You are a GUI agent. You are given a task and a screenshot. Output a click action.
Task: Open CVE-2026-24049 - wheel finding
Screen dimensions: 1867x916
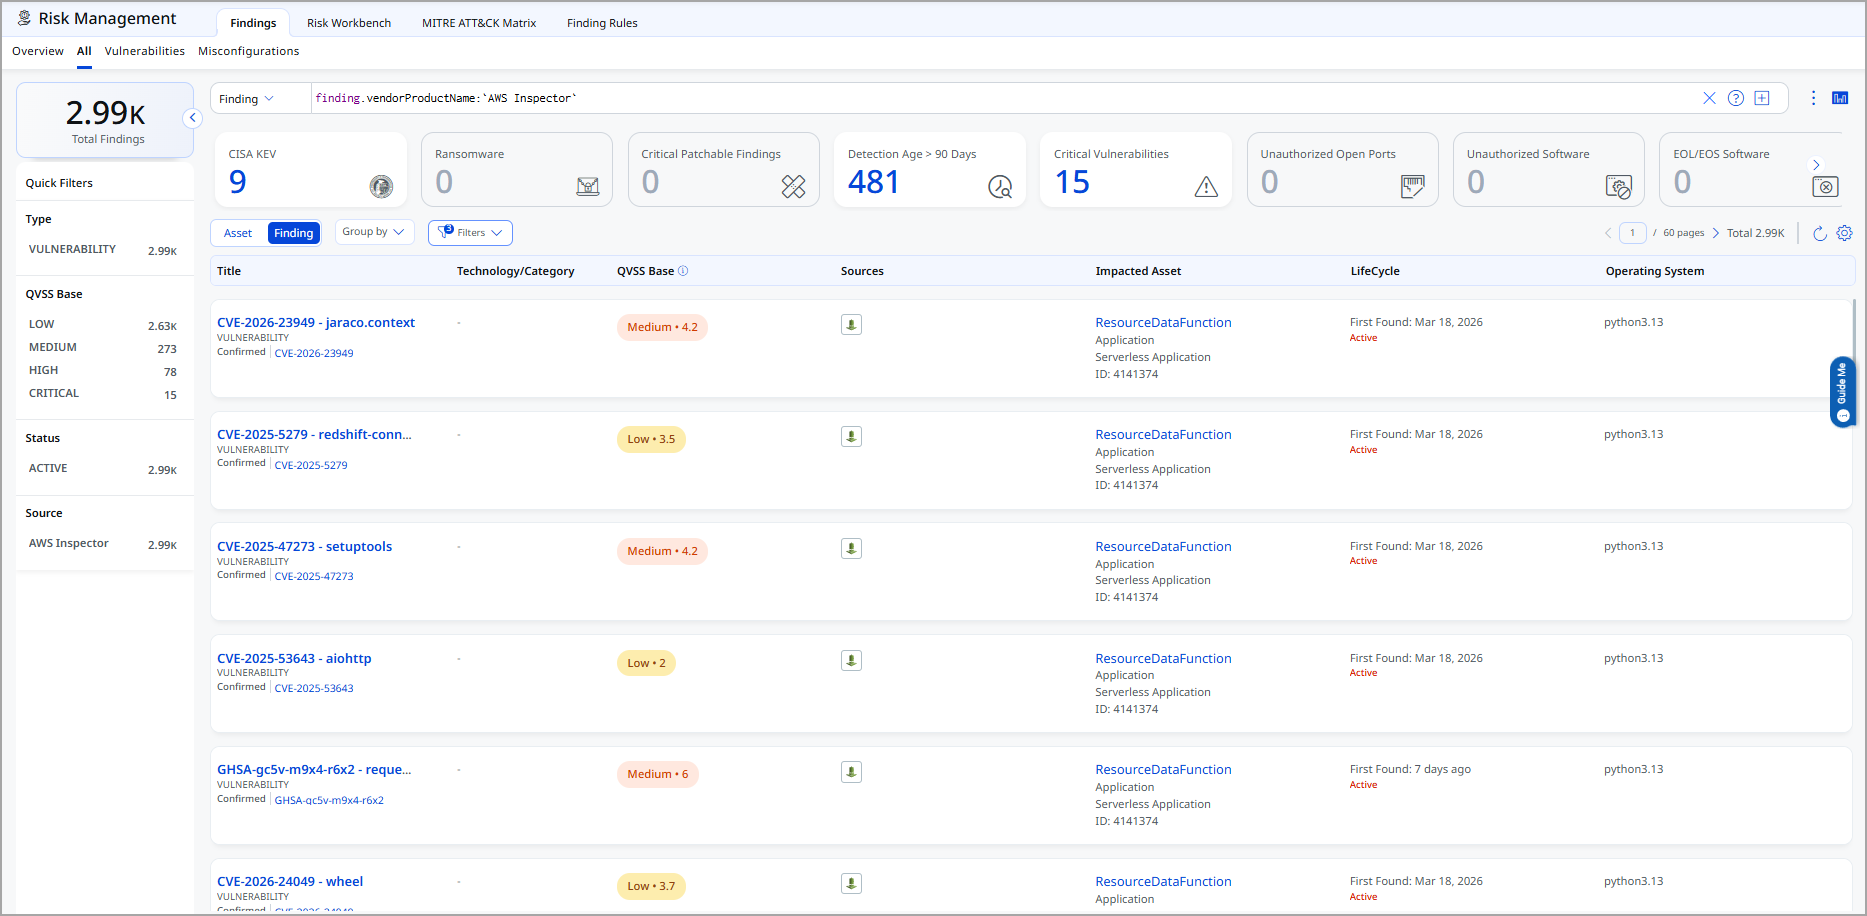290,882
